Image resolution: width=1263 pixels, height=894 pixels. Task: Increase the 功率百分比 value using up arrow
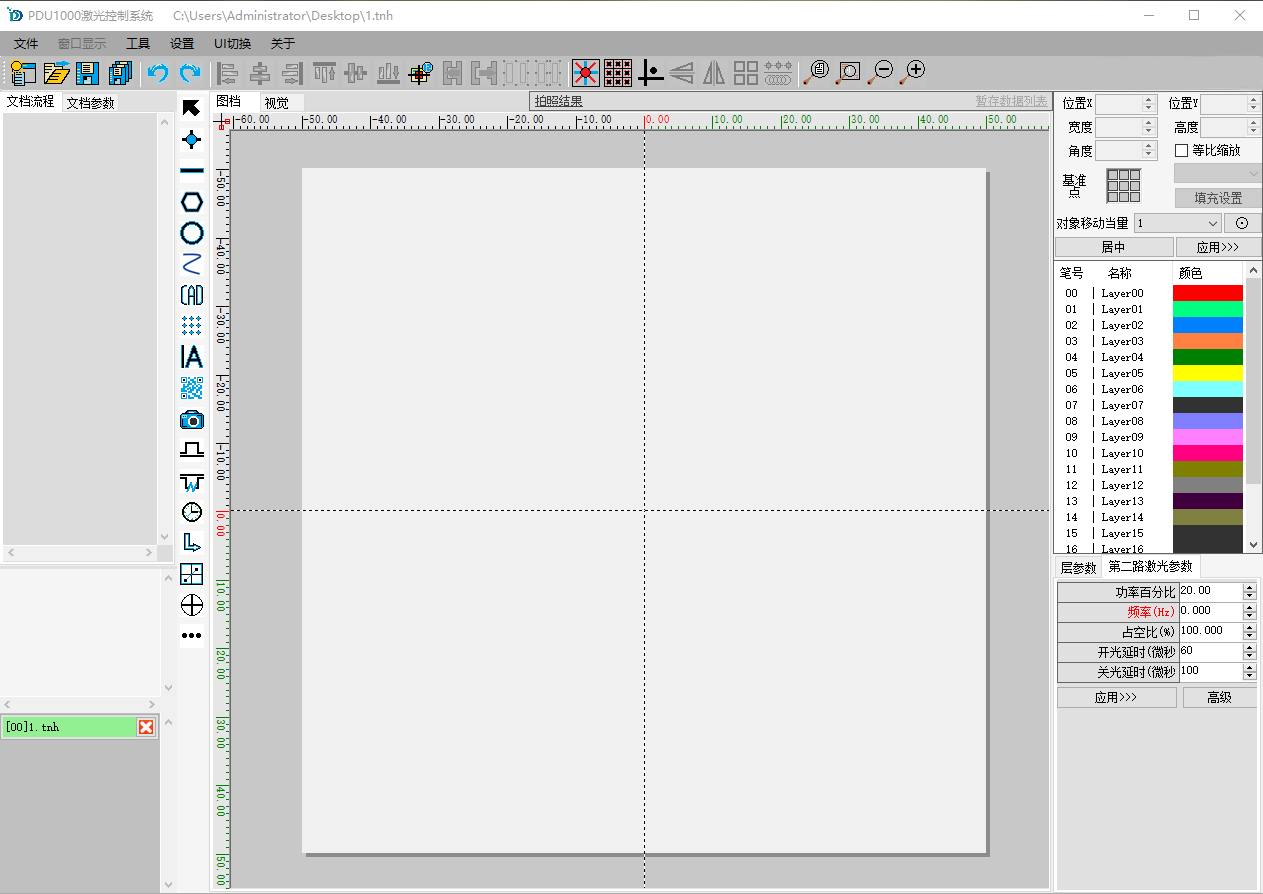1249,587
